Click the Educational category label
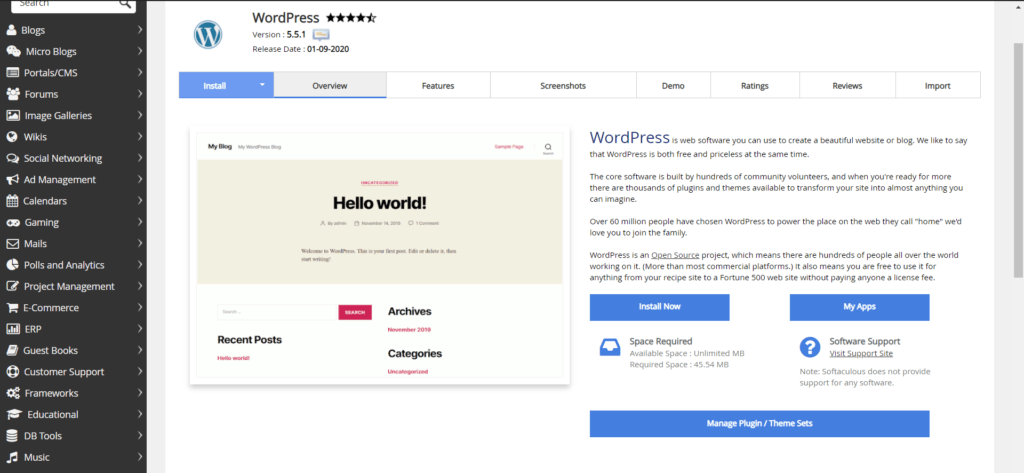This screenshot has height=473, width=1024. pos(53,414)
